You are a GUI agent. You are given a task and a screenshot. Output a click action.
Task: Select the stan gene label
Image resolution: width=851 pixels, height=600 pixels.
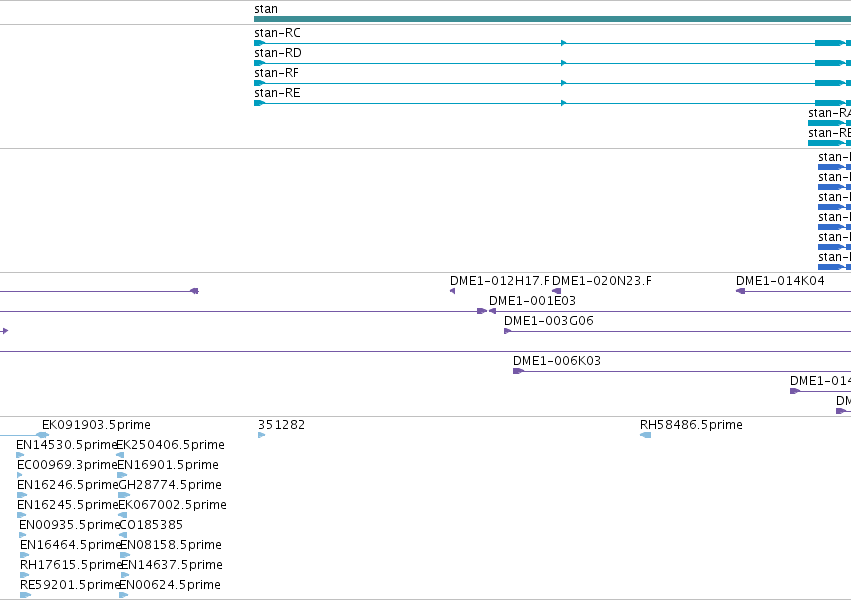266,9
